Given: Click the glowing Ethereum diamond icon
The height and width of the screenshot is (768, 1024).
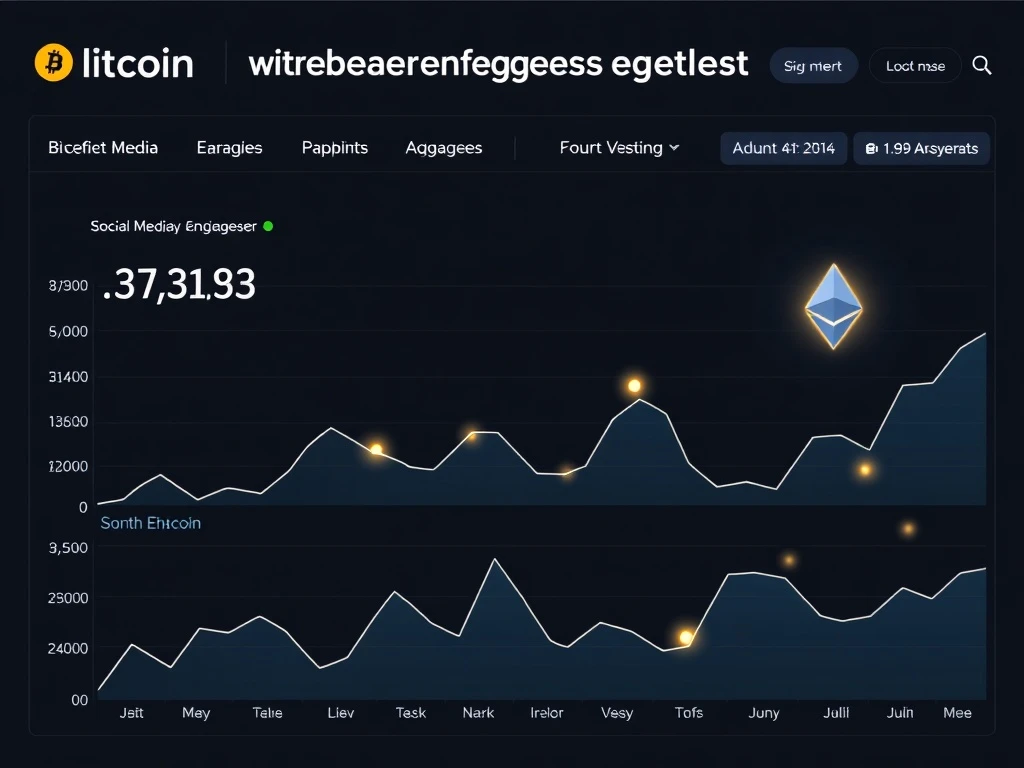Looking at the screenshot, I should click(833, 307).
